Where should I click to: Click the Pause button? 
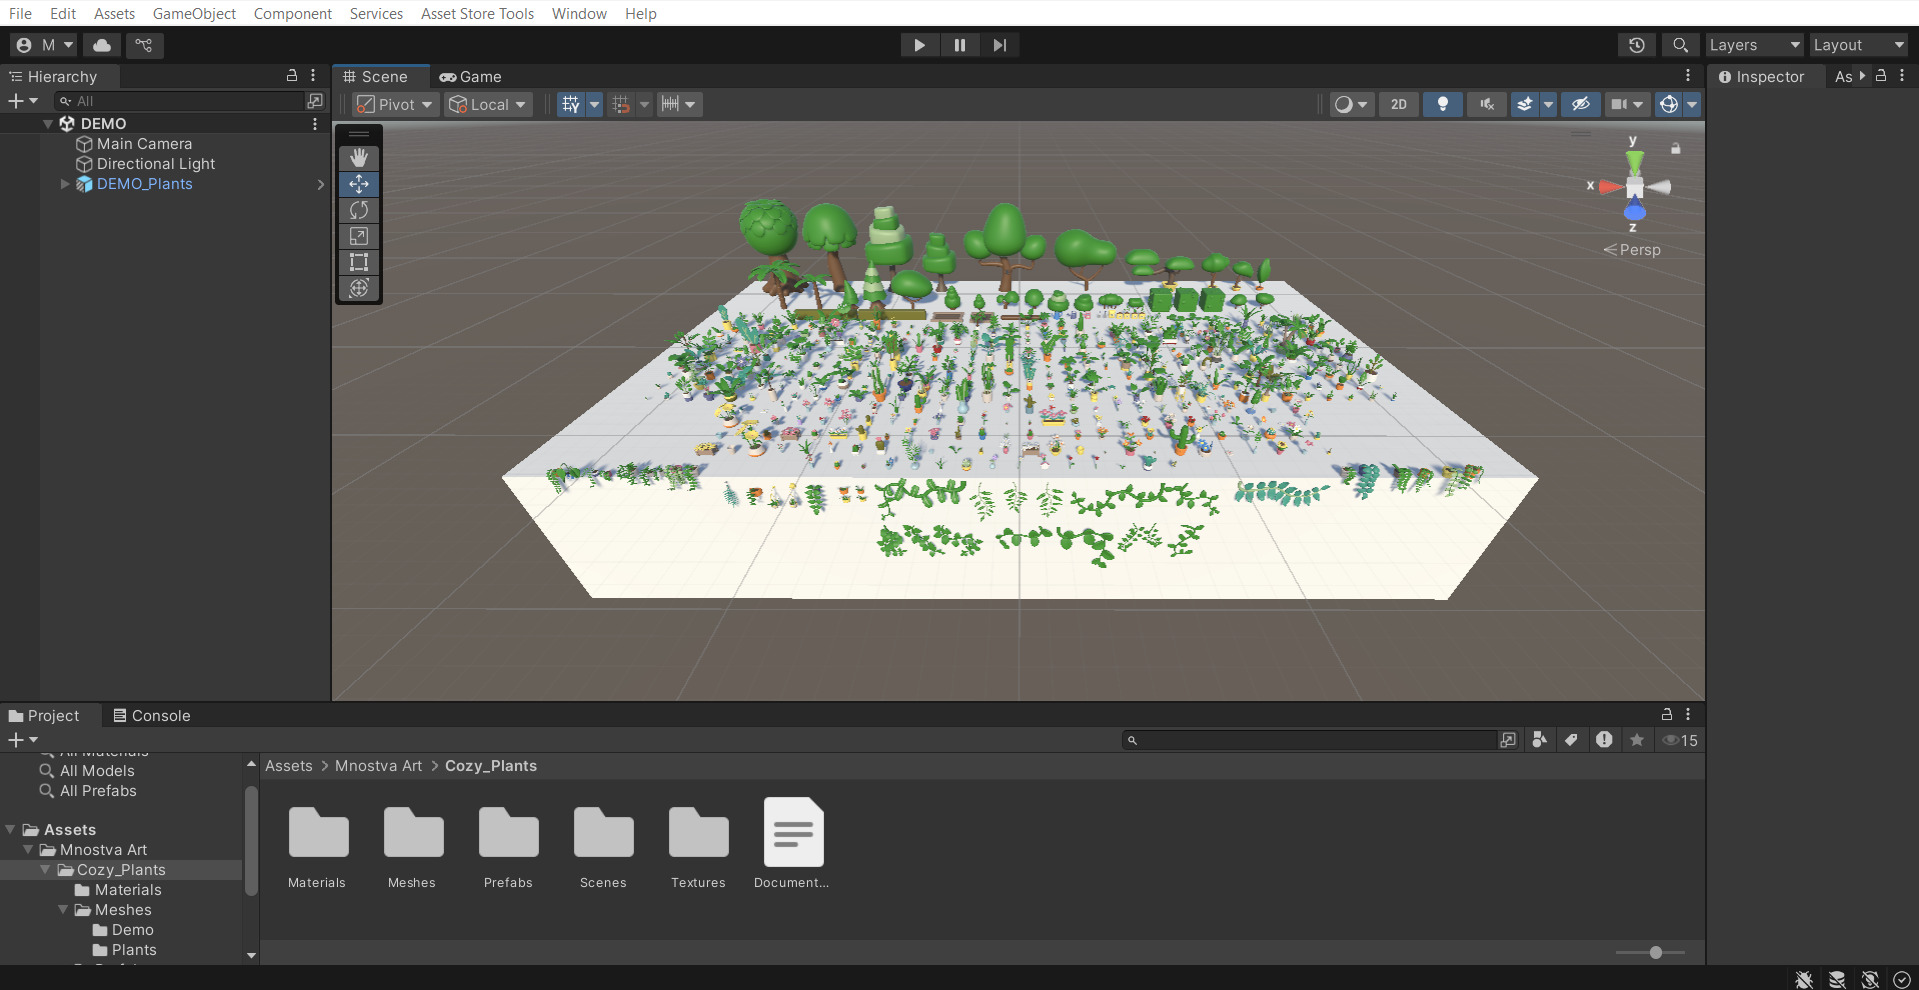[x=959, y=45]
